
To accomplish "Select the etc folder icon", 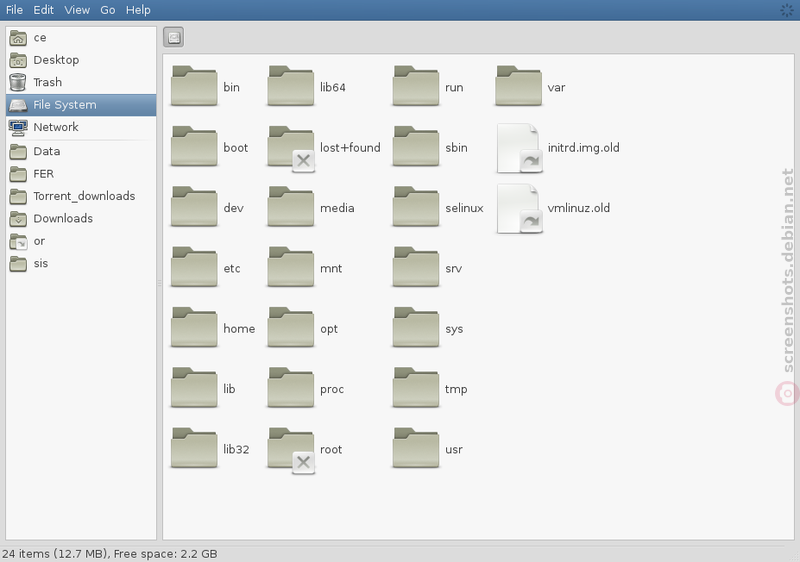I will click(x=194, y=267).
